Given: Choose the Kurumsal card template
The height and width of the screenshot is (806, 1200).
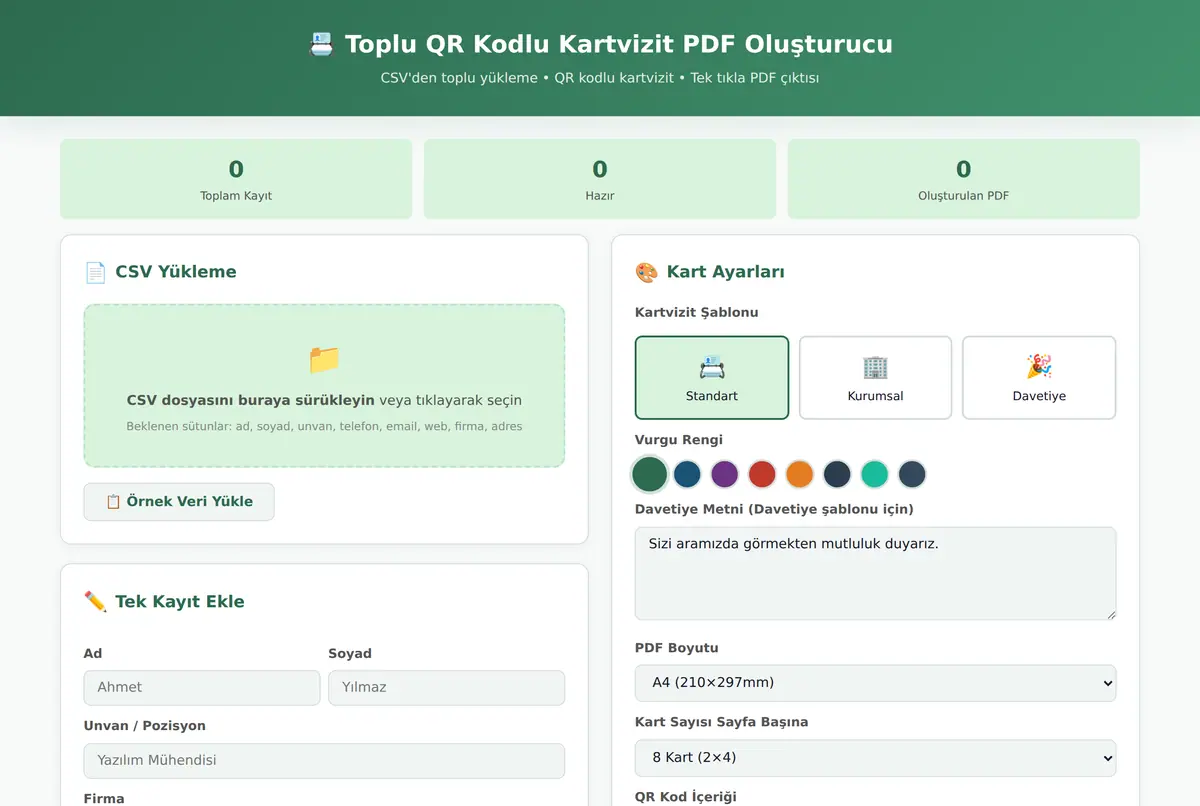Looking at the screenshot, I should tap(875, 377).
